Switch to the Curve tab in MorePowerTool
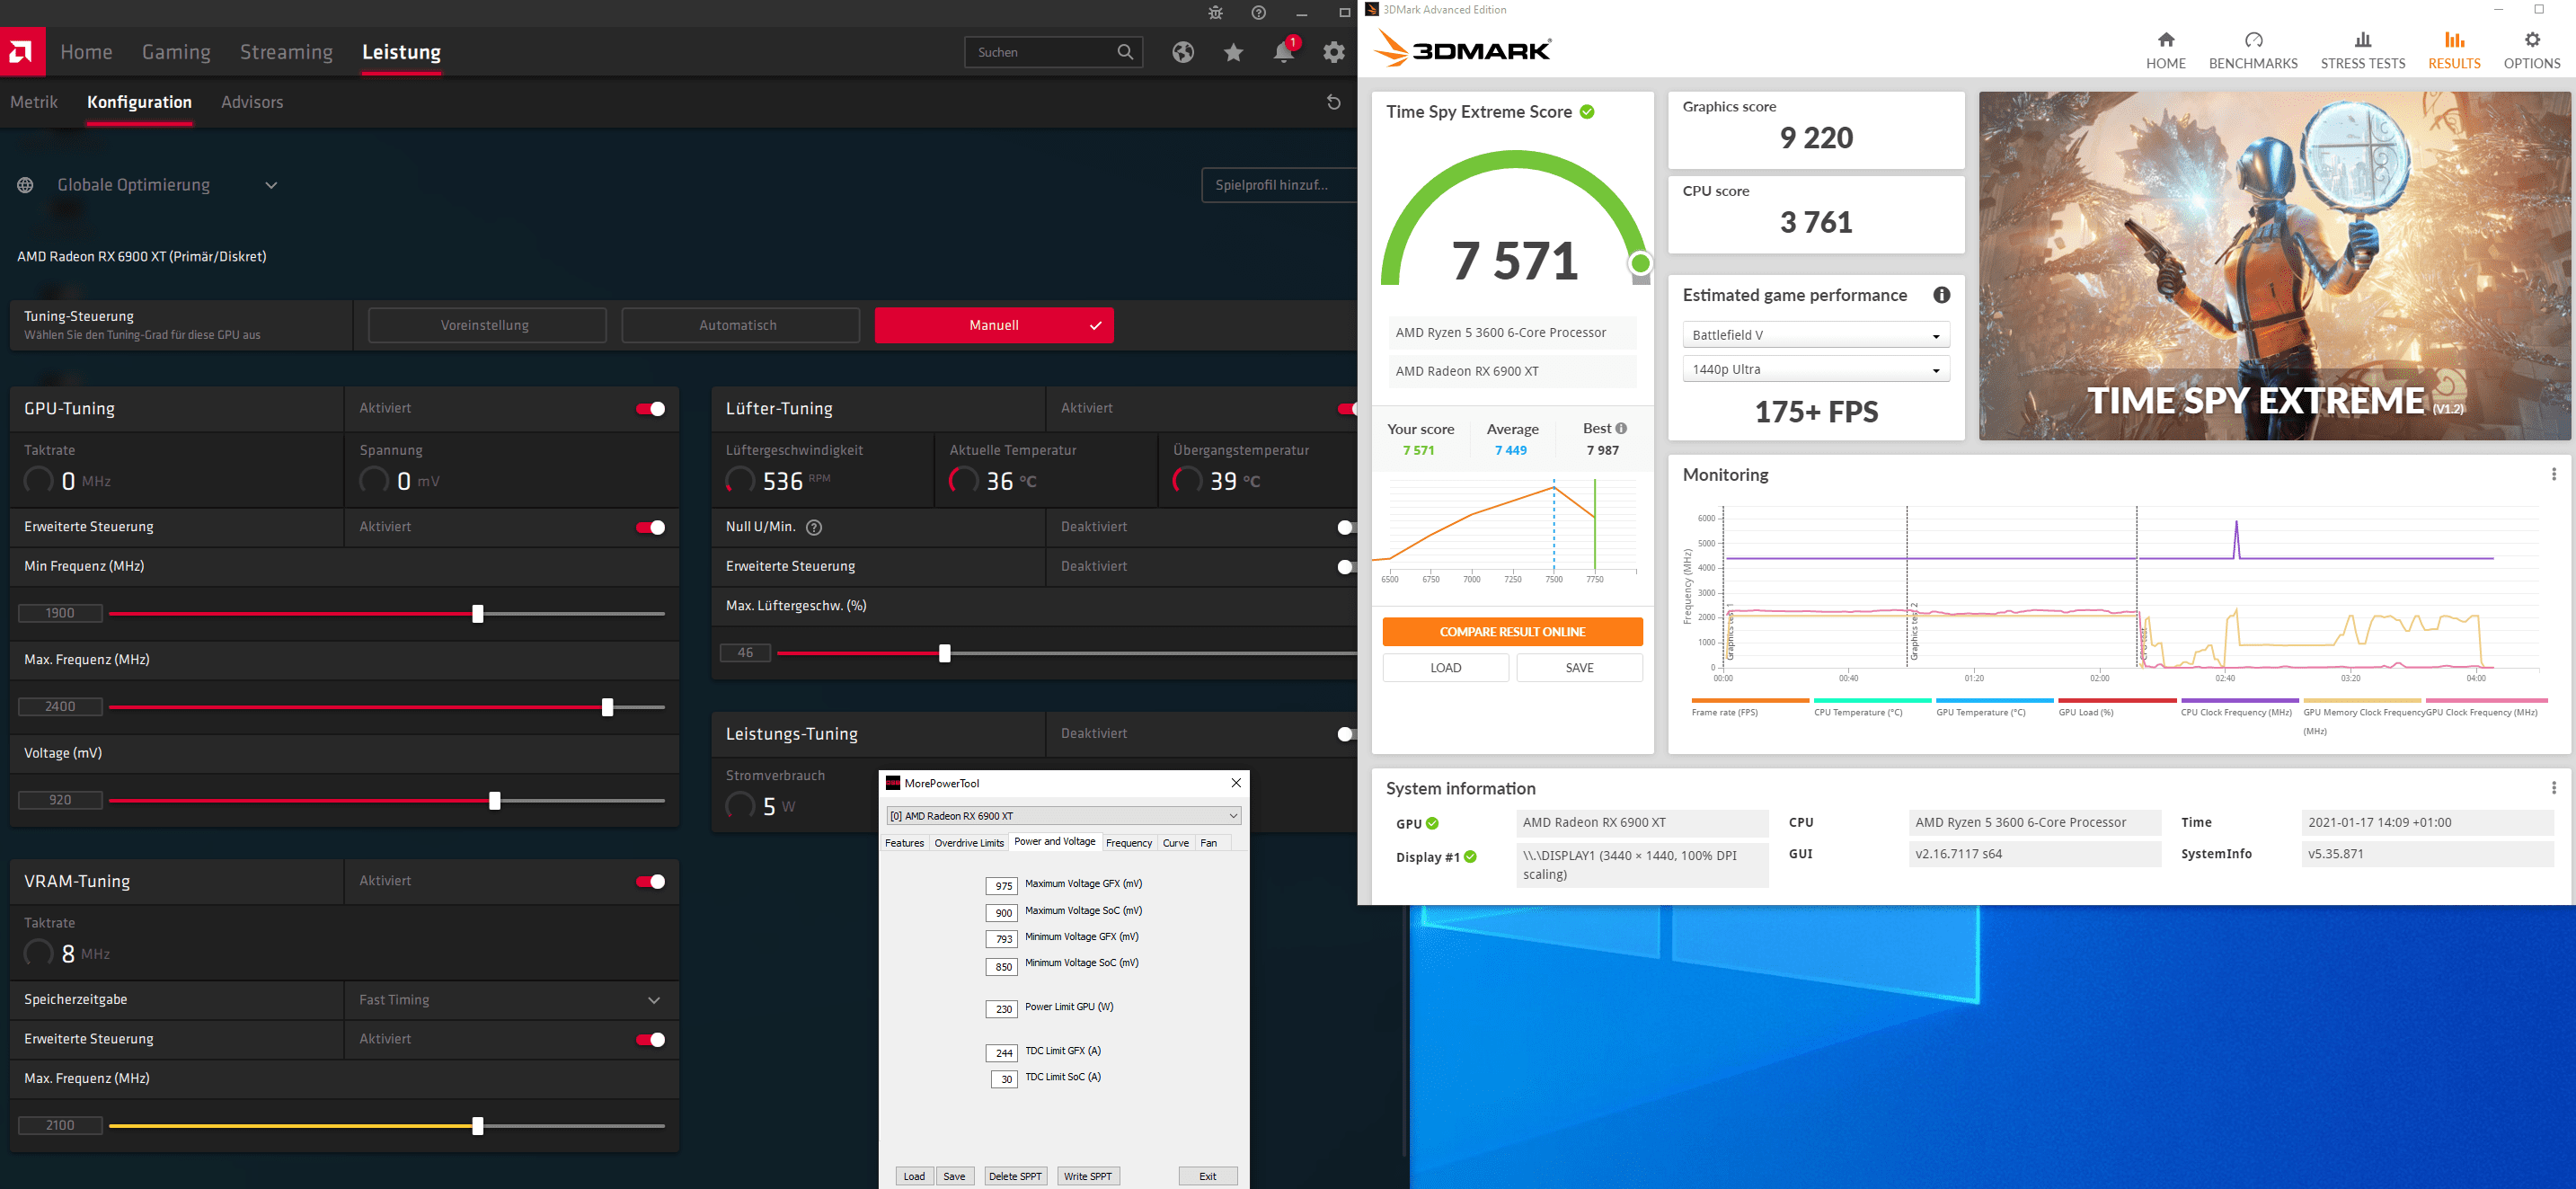The image size is (2576, 1189). click(1175, 843)
